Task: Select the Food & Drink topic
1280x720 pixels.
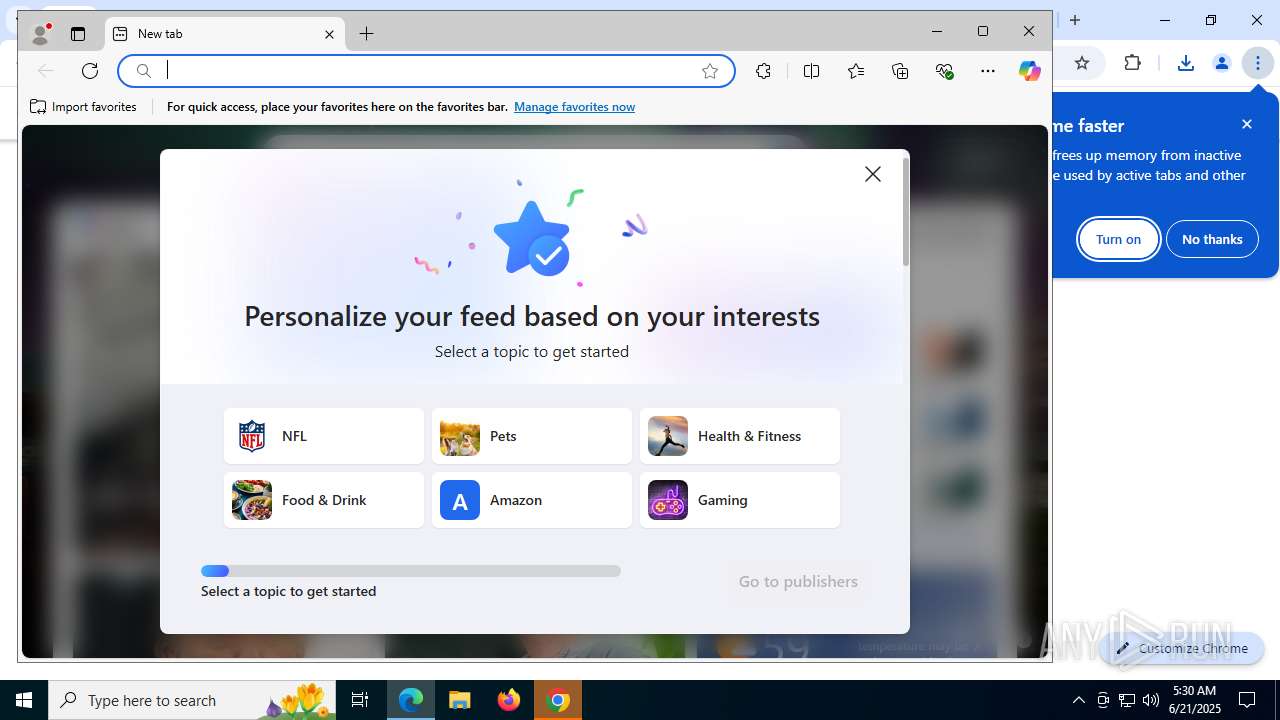Action: [x=324, y=500]
